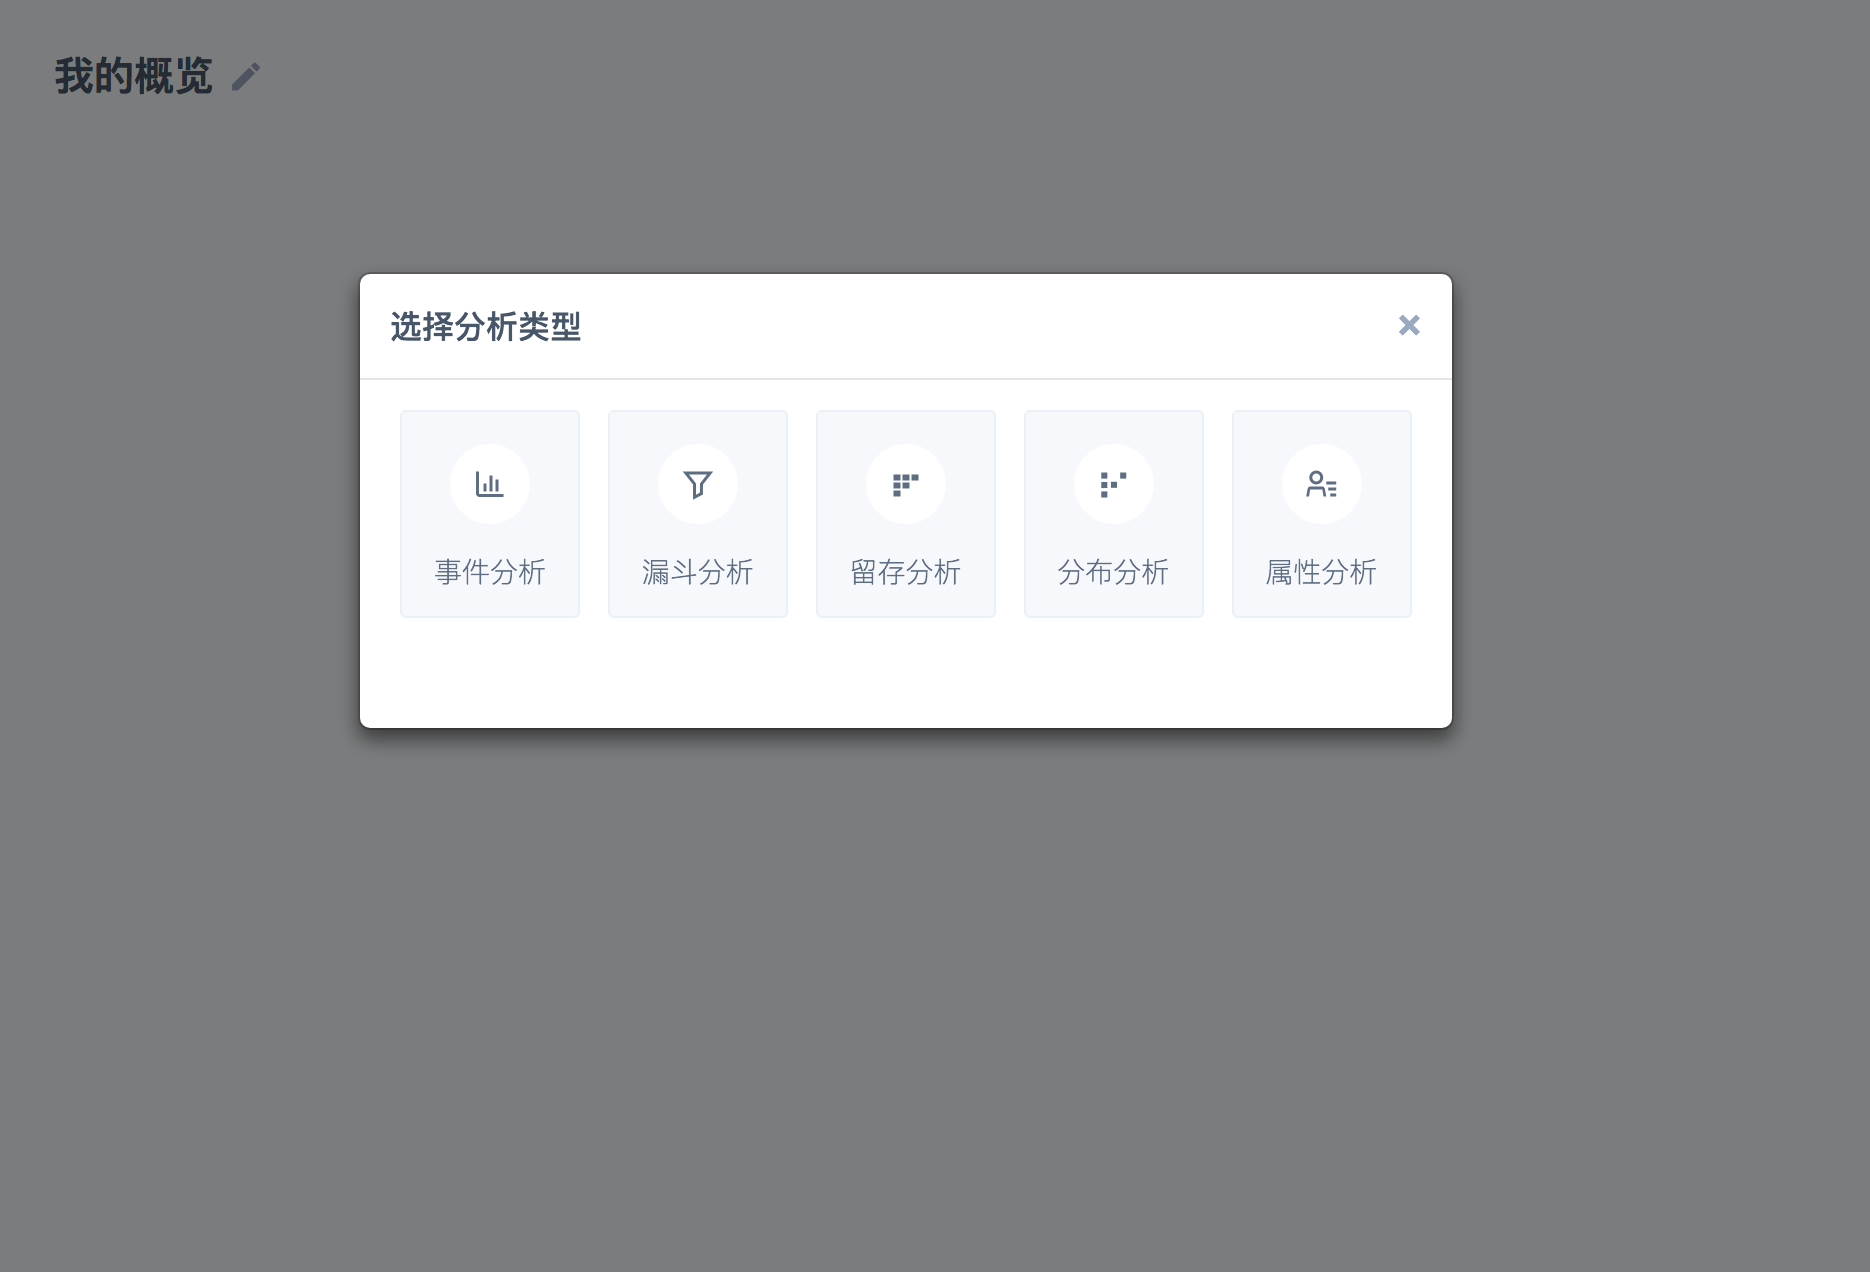Select the 分布分析 card tile
This screenshot has height=1272, width=1870.
tap(1114, 514)
